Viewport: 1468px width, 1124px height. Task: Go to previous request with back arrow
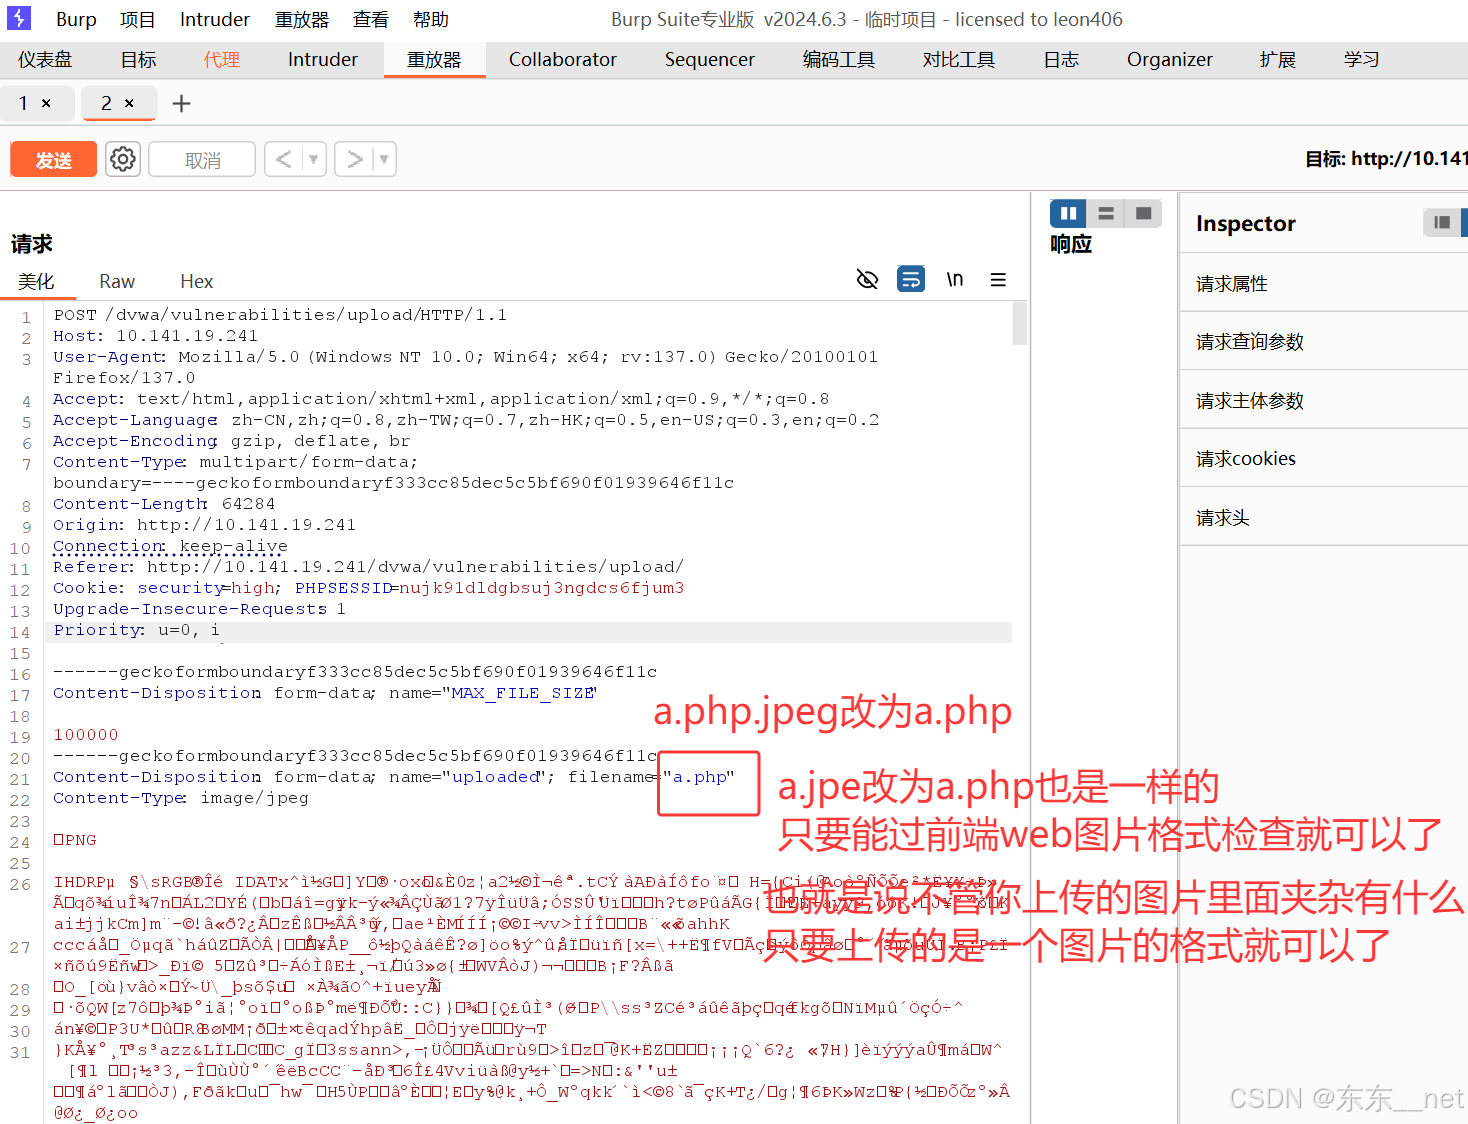coord(284,159)
